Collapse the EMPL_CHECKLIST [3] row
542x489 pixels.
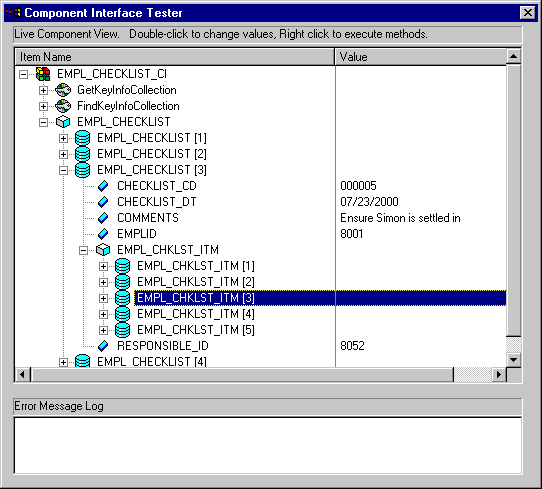[x=63, y=170]
